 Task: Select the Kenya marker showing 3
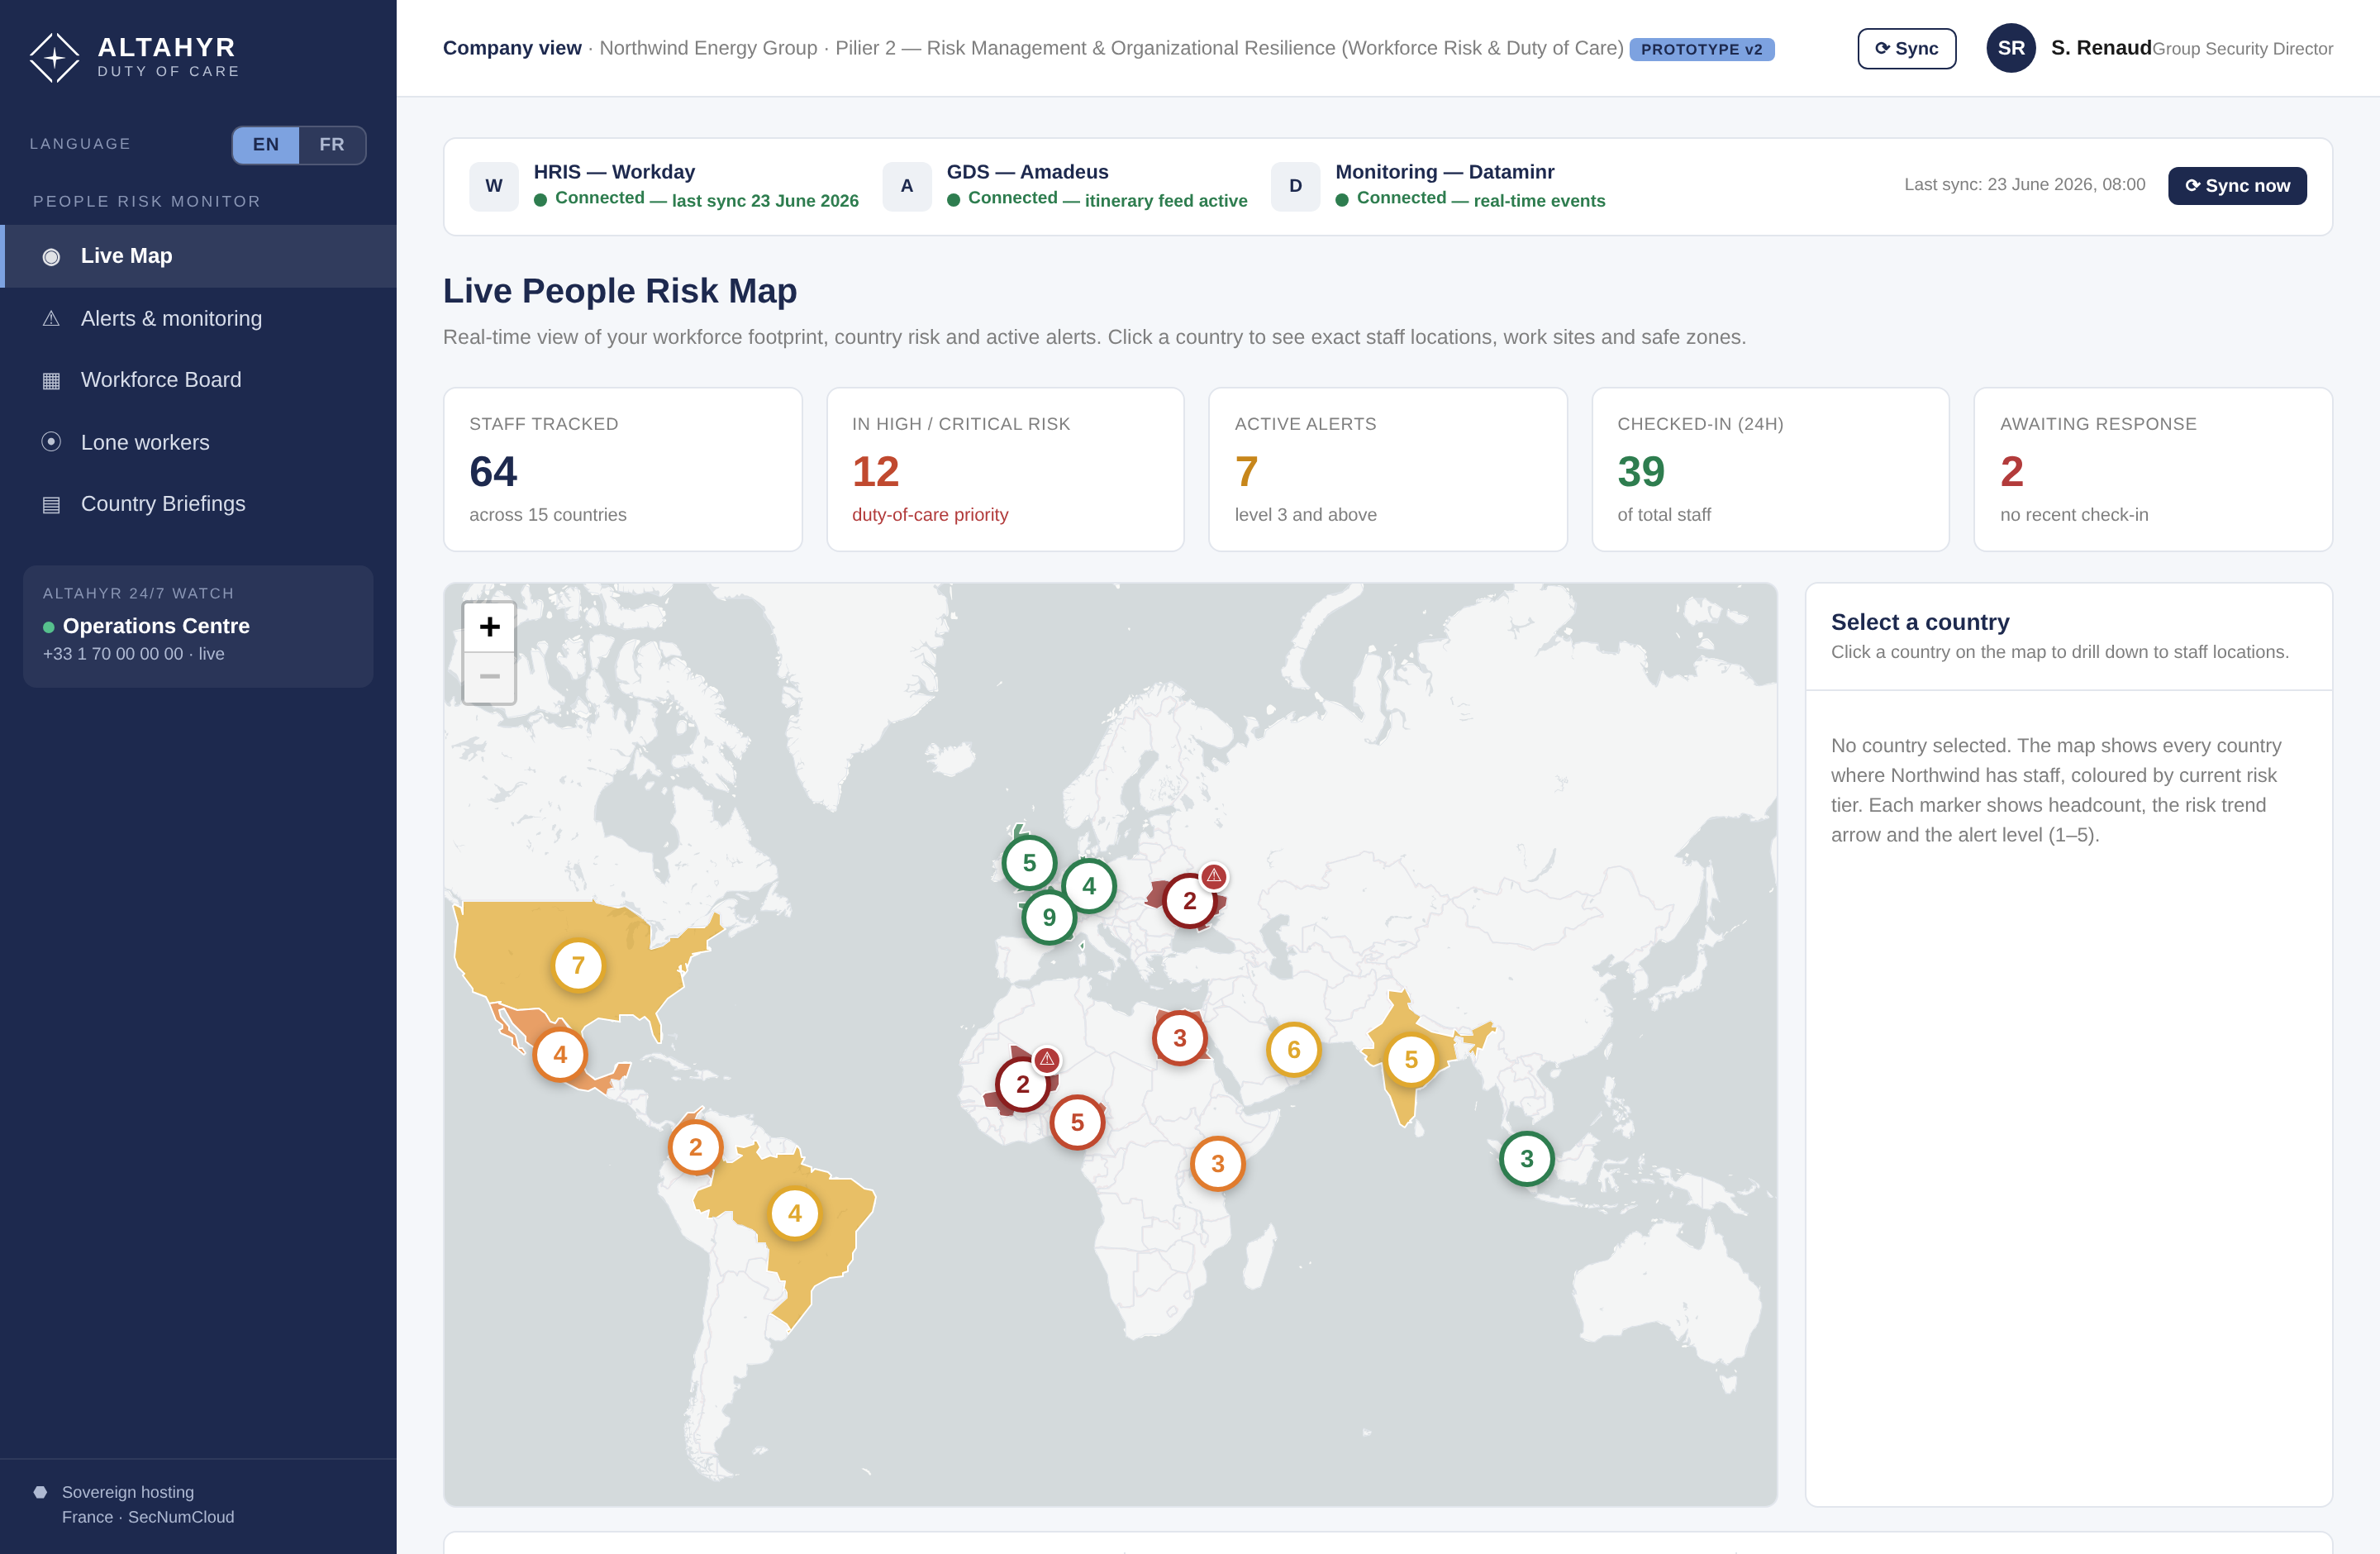[x=1218, y=1163]
